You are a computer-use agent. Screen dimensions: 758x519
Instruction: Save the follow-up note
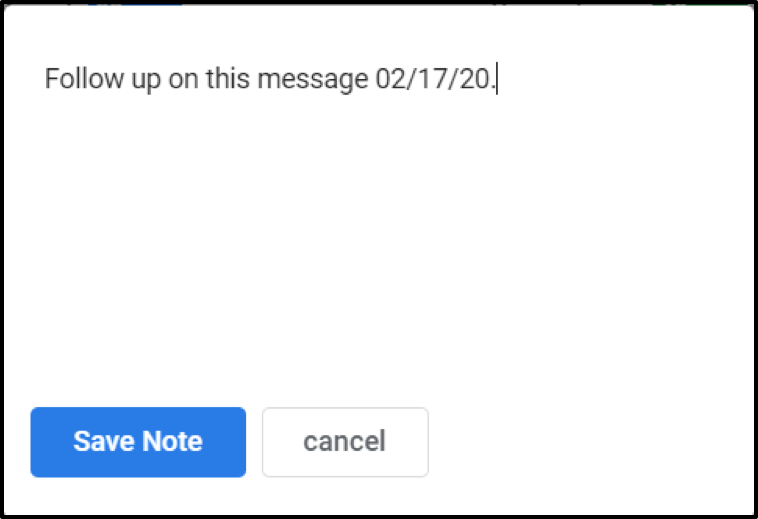click(x=138, y=442)
